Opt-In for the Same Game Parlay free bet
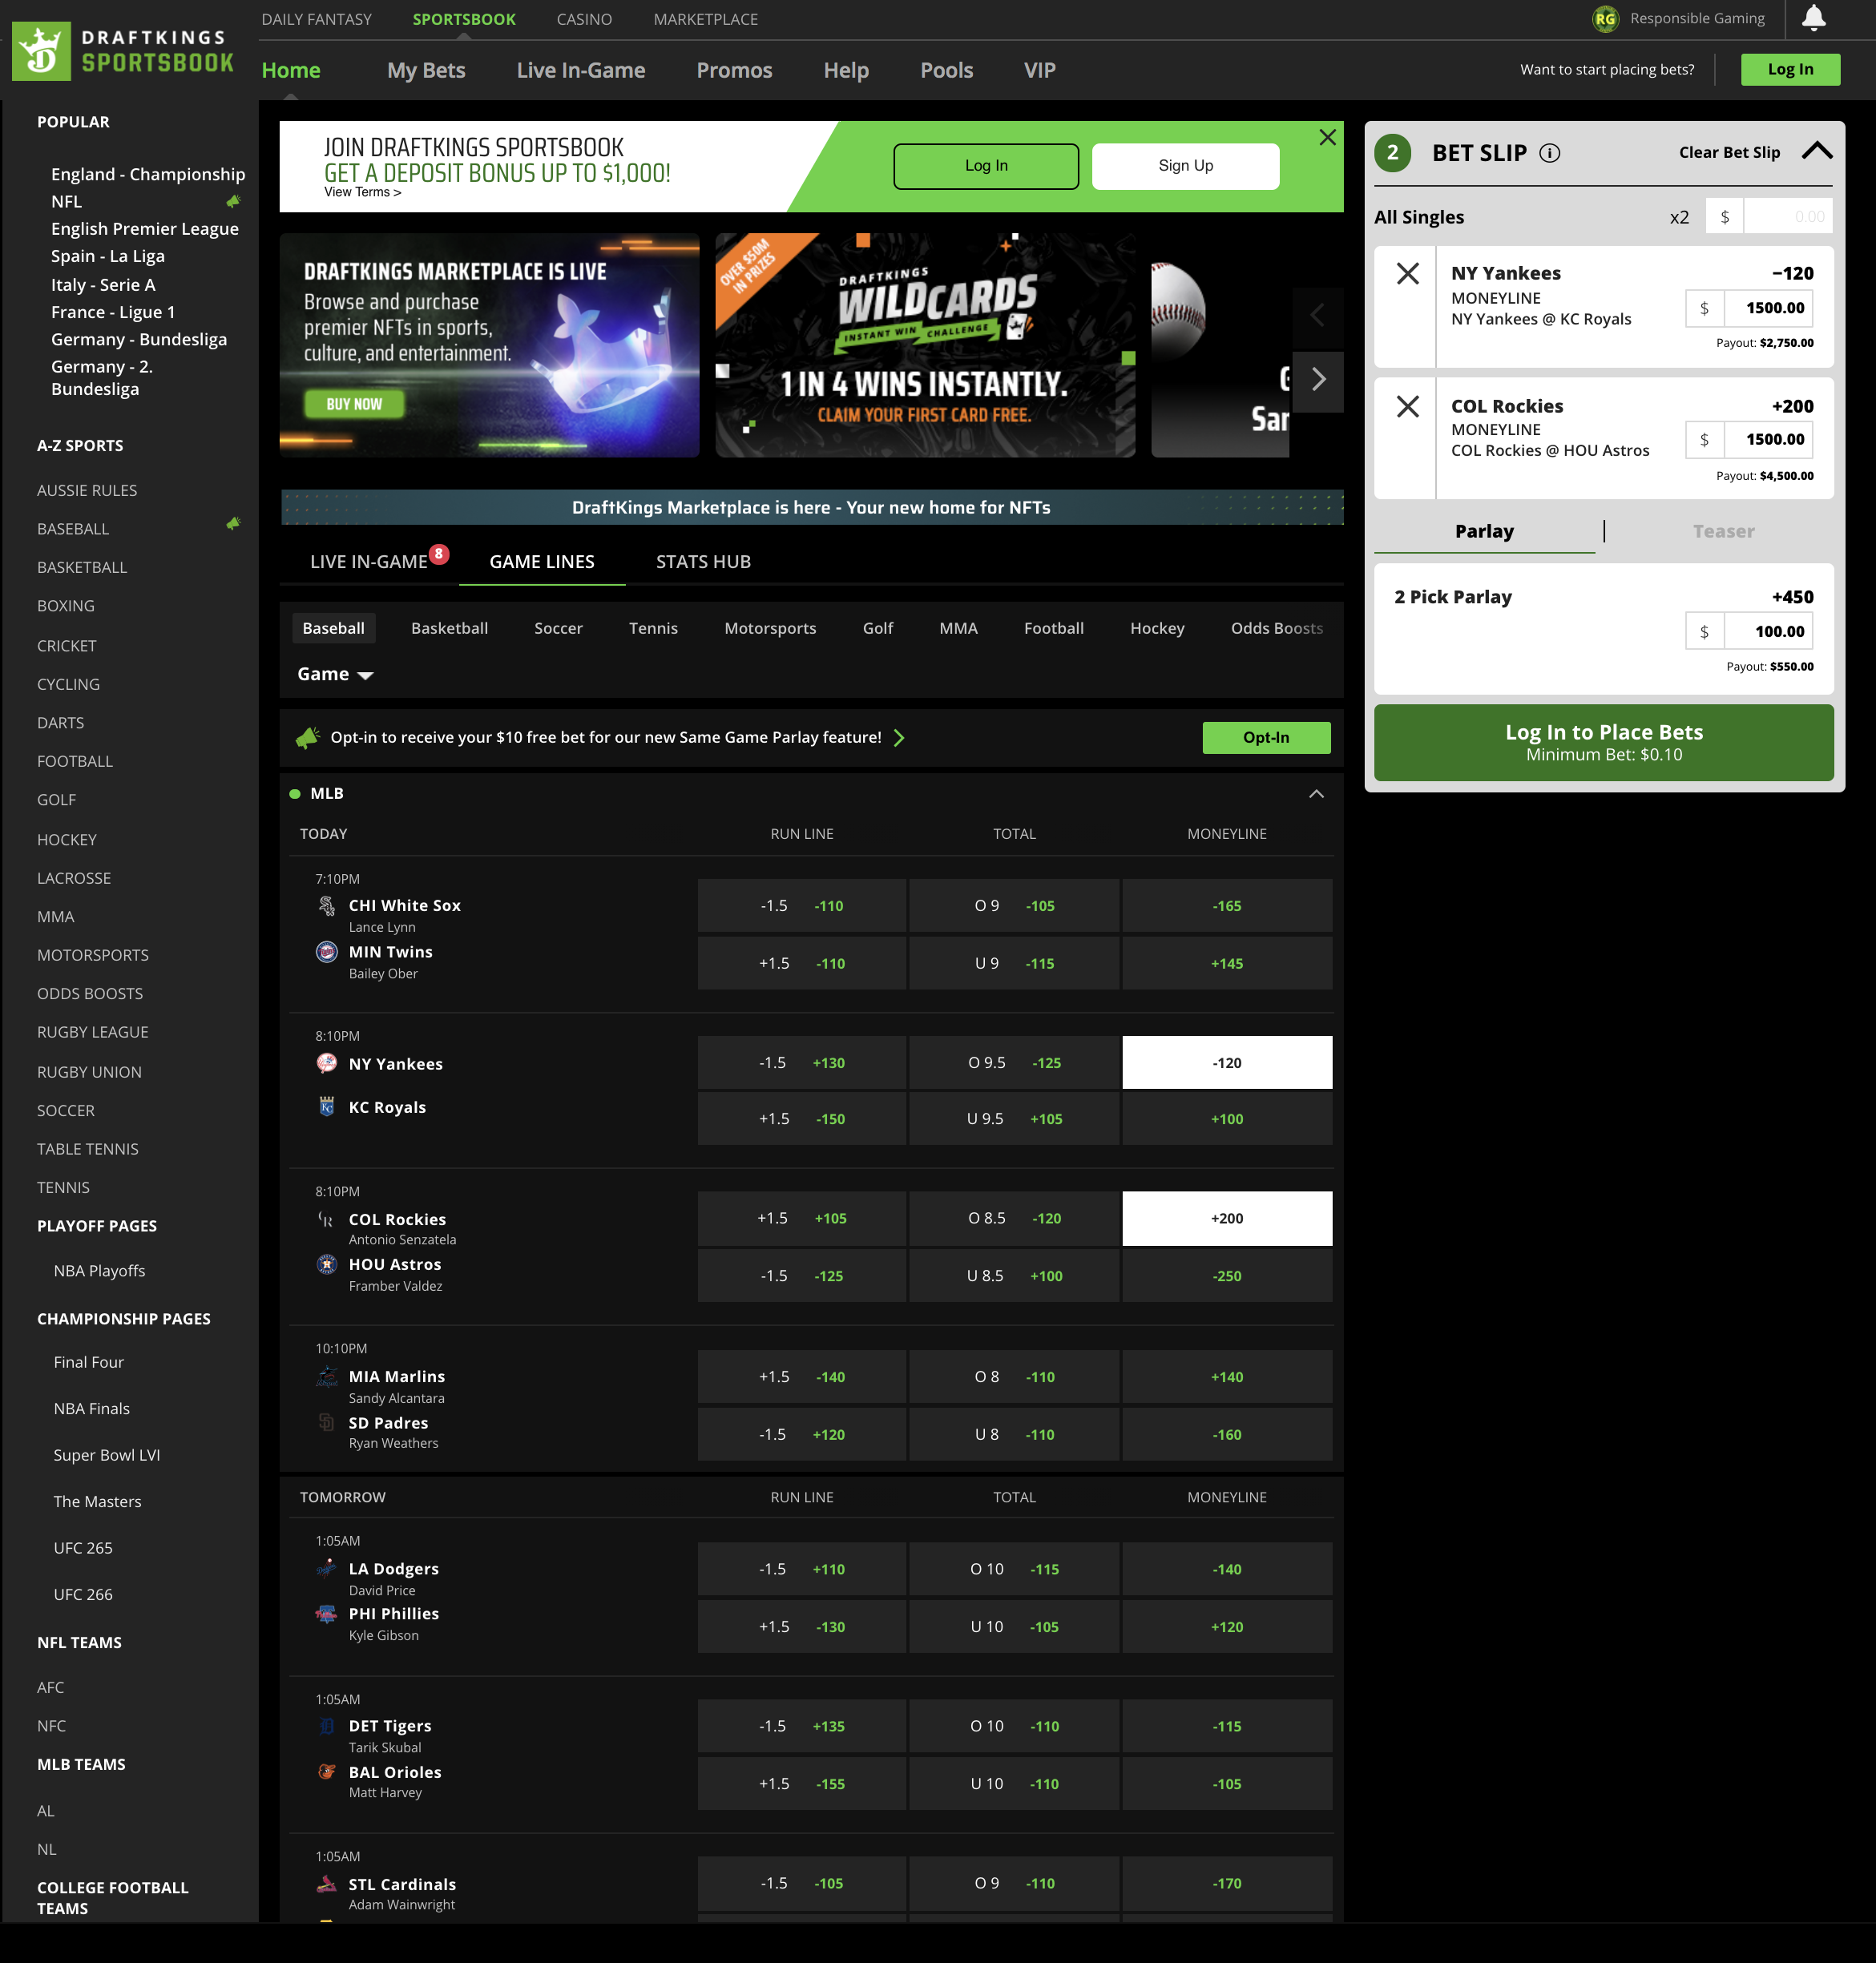Viewport: 1876px width, 1963px height. 1266,737
